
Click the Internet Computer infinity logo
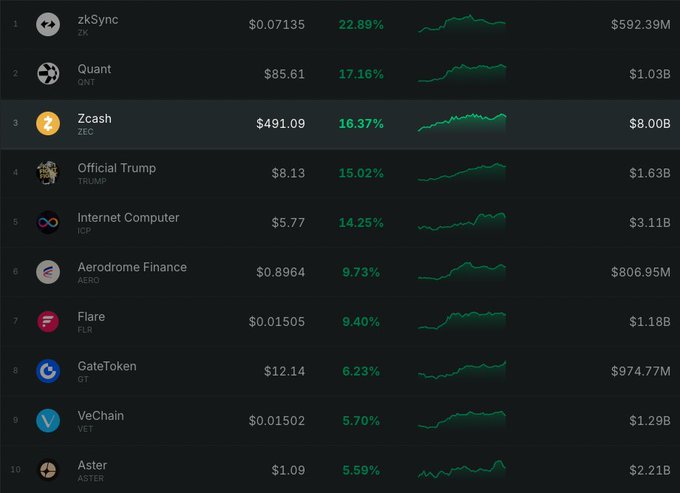(48, 222)
